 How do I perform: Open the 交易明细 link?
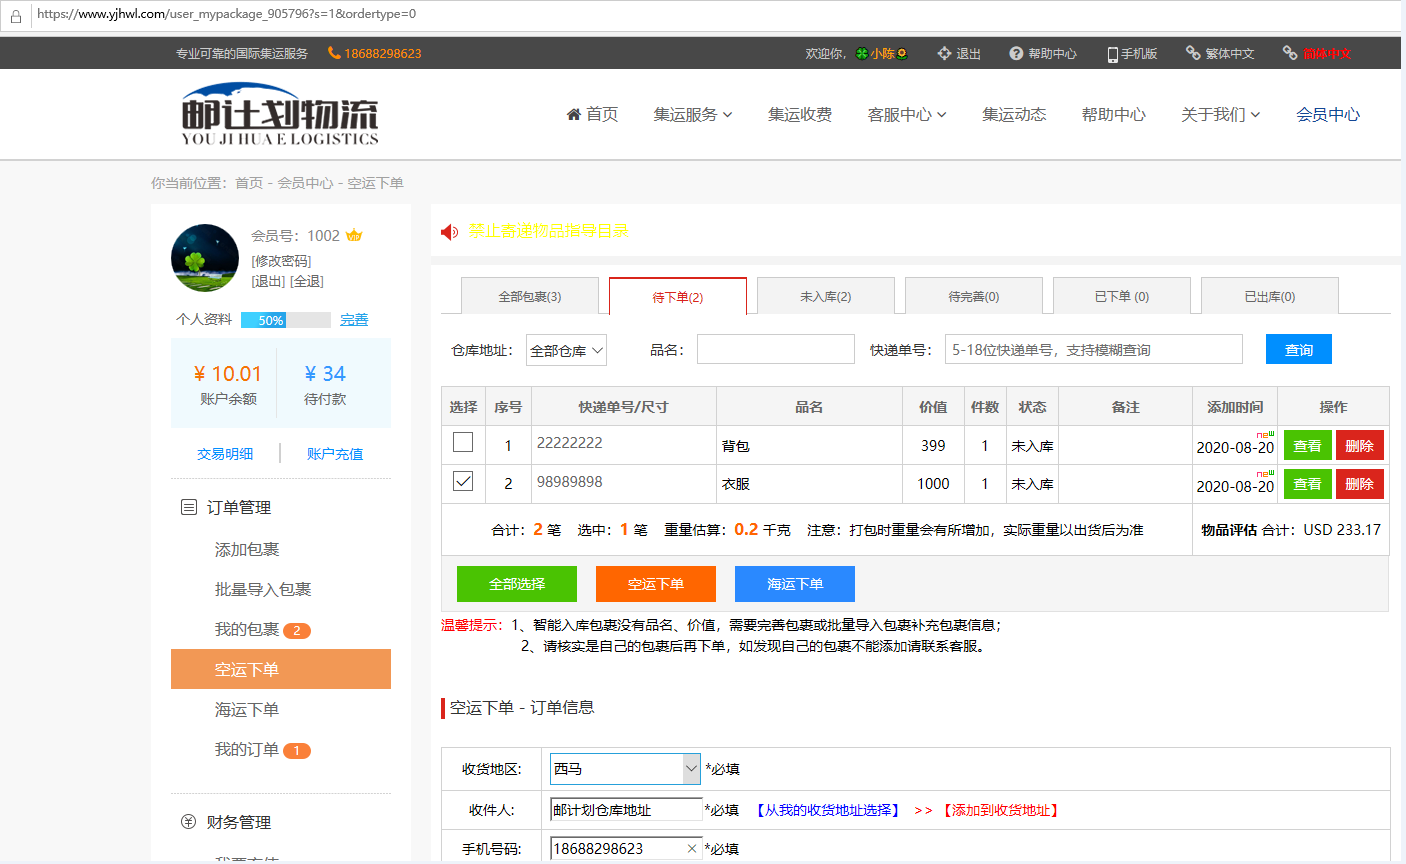(x=225, y=454)
